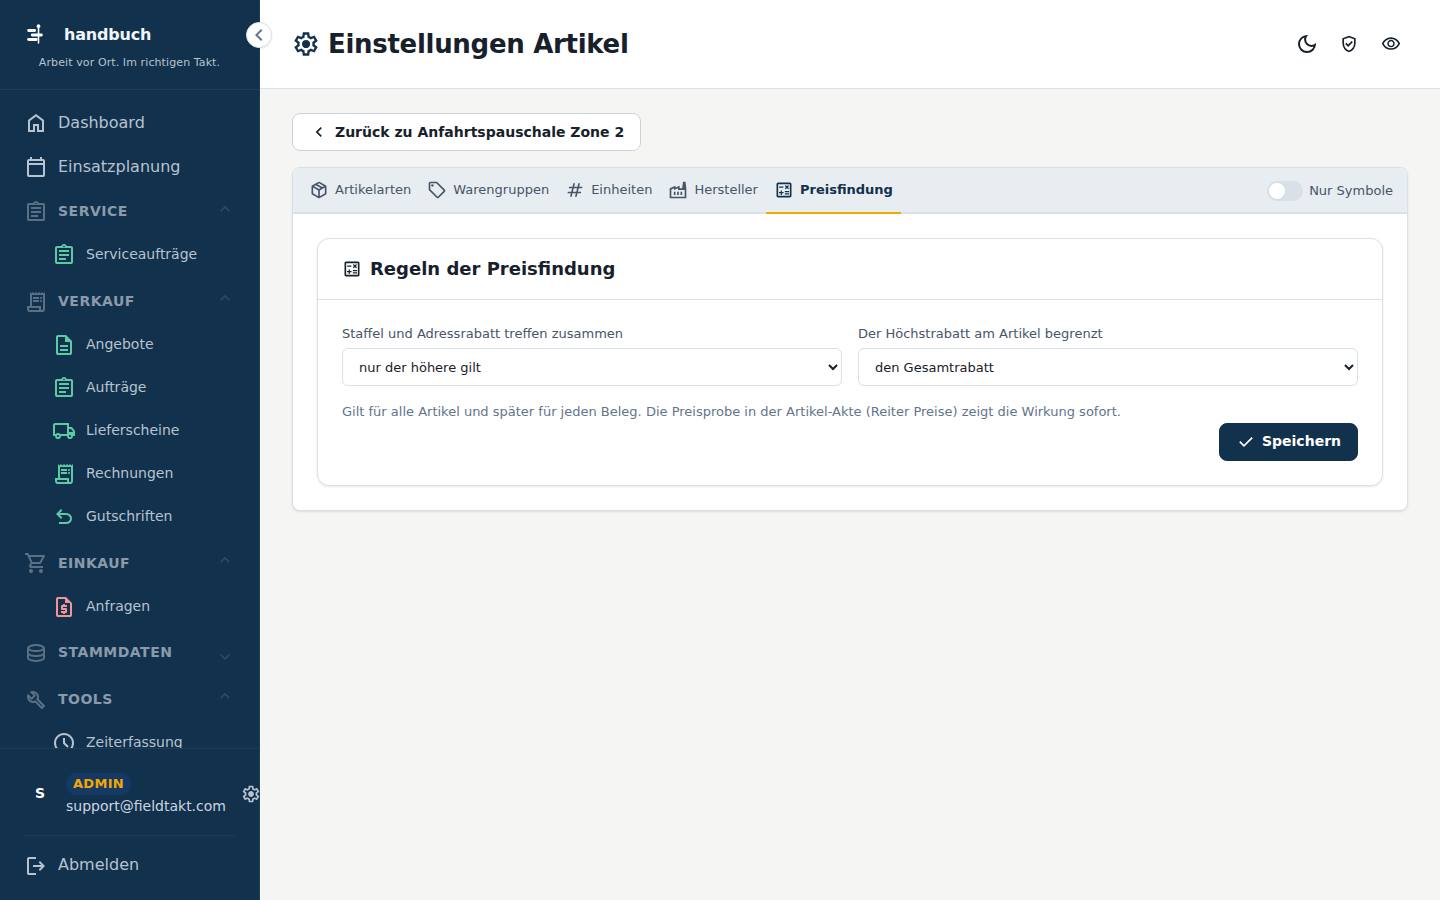Click the Dashboard house icon
This screenshot has height=900, width=1440.
[36, 123]
